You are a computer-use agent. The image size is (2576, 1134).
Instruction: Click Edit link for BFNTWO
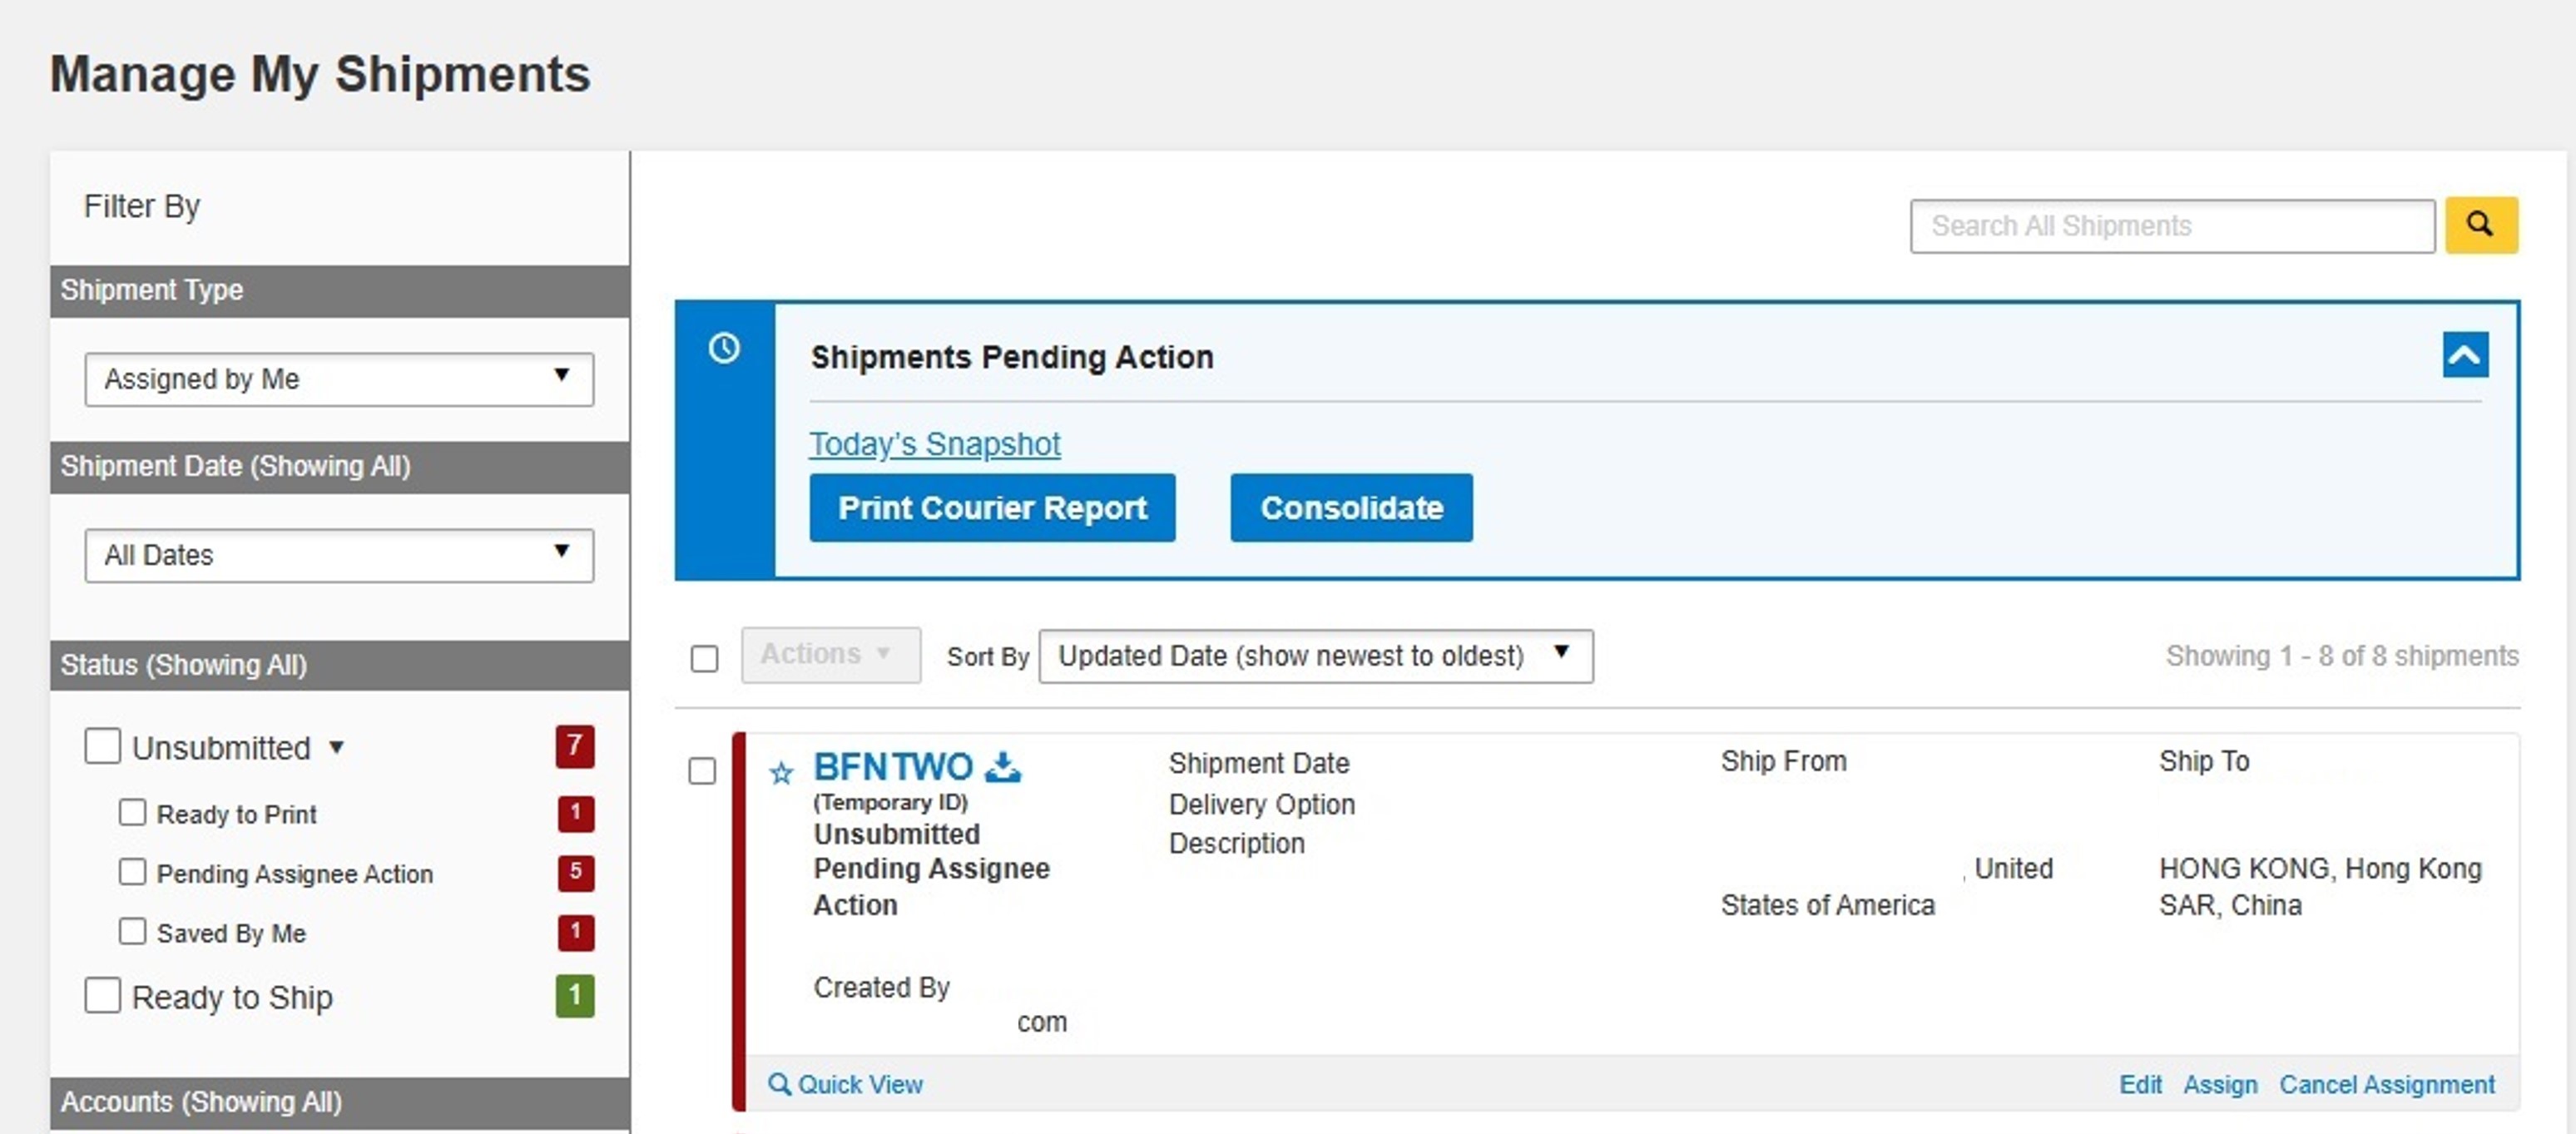point(2140,1084)
